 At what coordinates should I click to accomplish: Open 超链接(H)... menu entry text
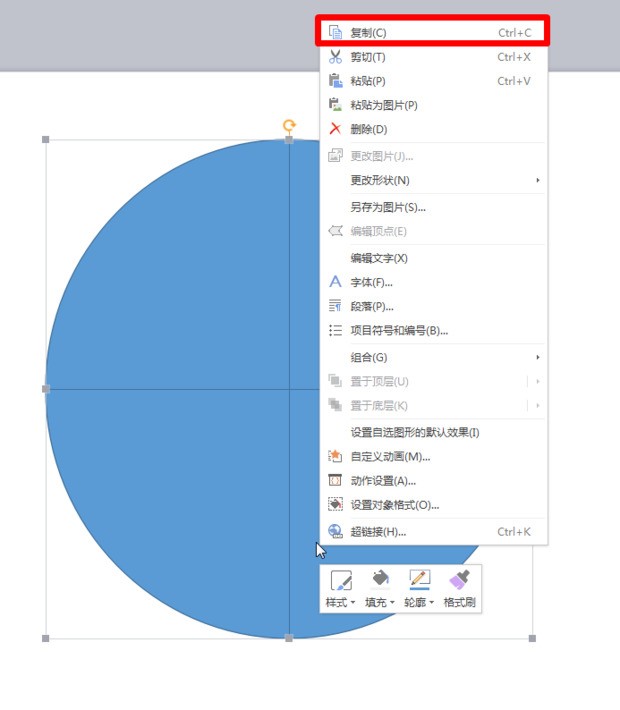[x=378, y=532]
